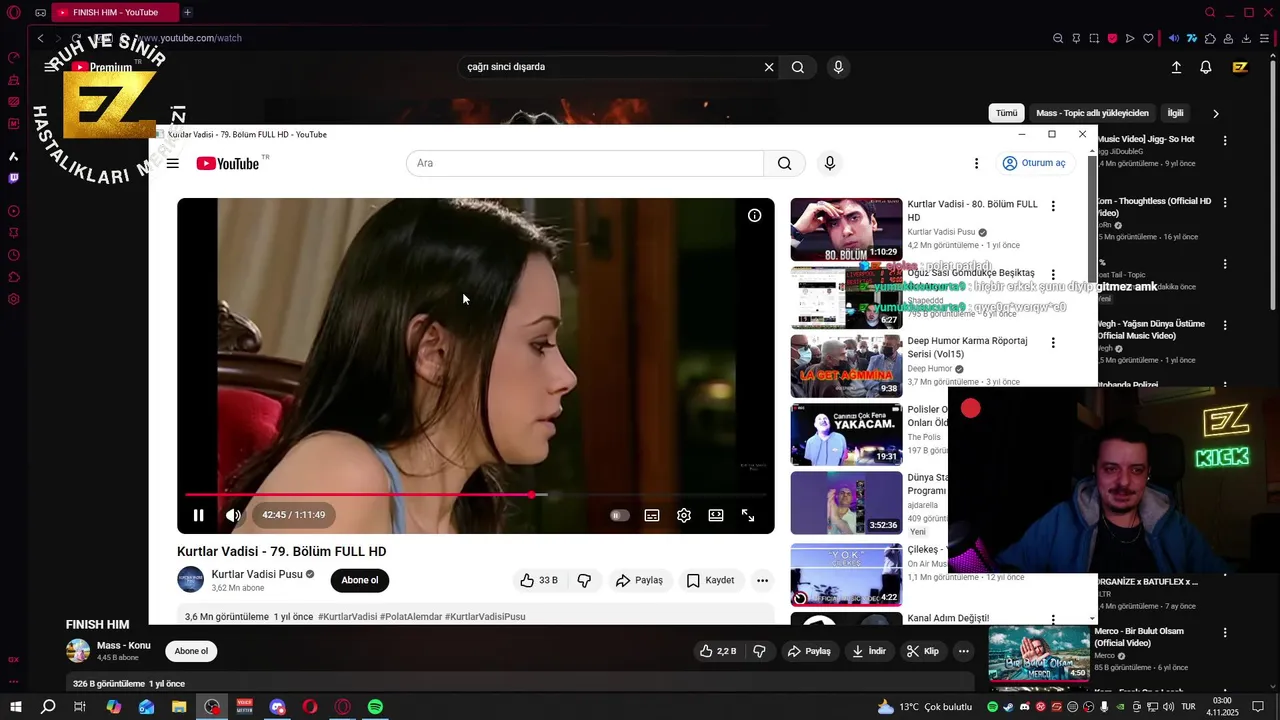1280x720 pixels.
Task: Like FINISH HIM video (2,2 B)
Action: (718, 651)
